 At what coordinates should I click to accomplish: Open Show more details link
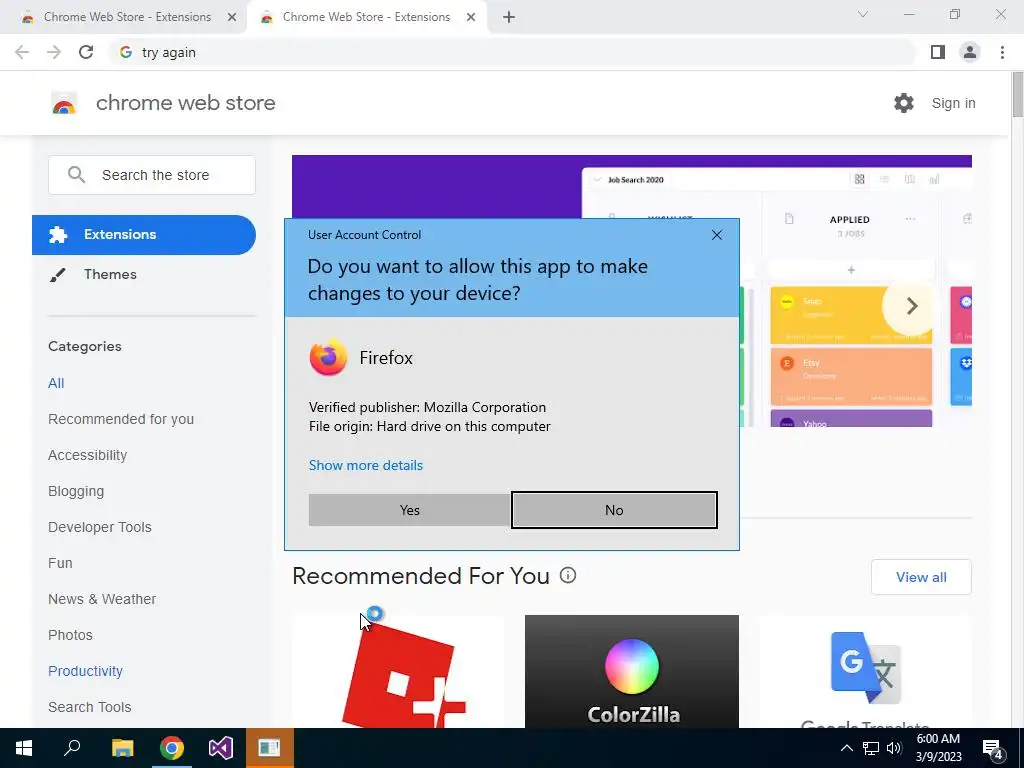click(366, 465)
